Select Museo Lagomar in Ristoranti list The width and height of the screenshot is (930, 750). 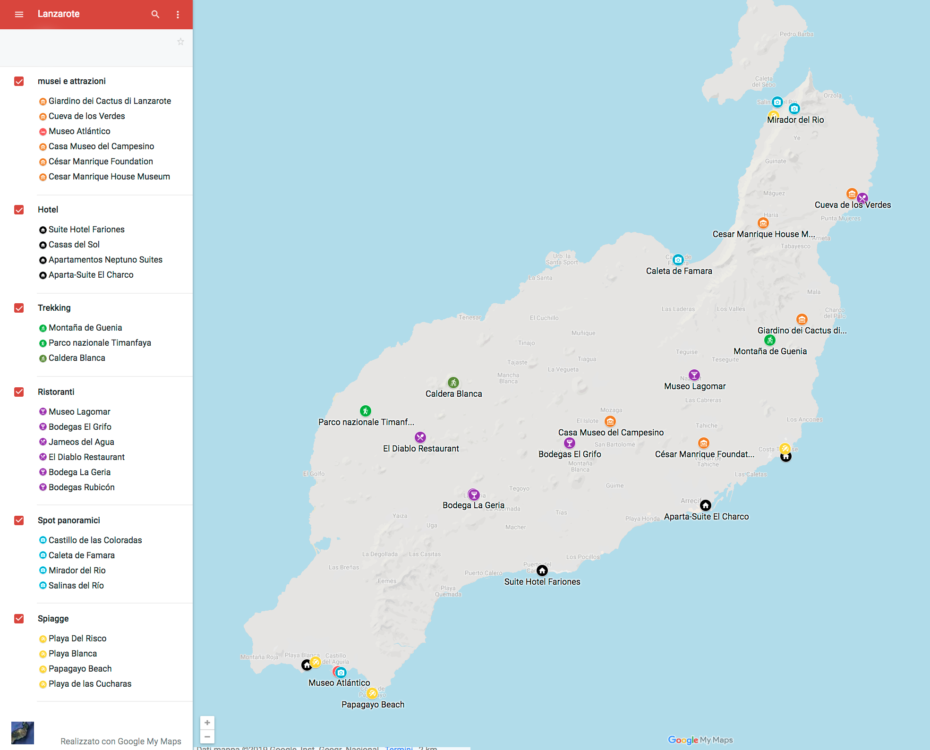click(79, 411)
